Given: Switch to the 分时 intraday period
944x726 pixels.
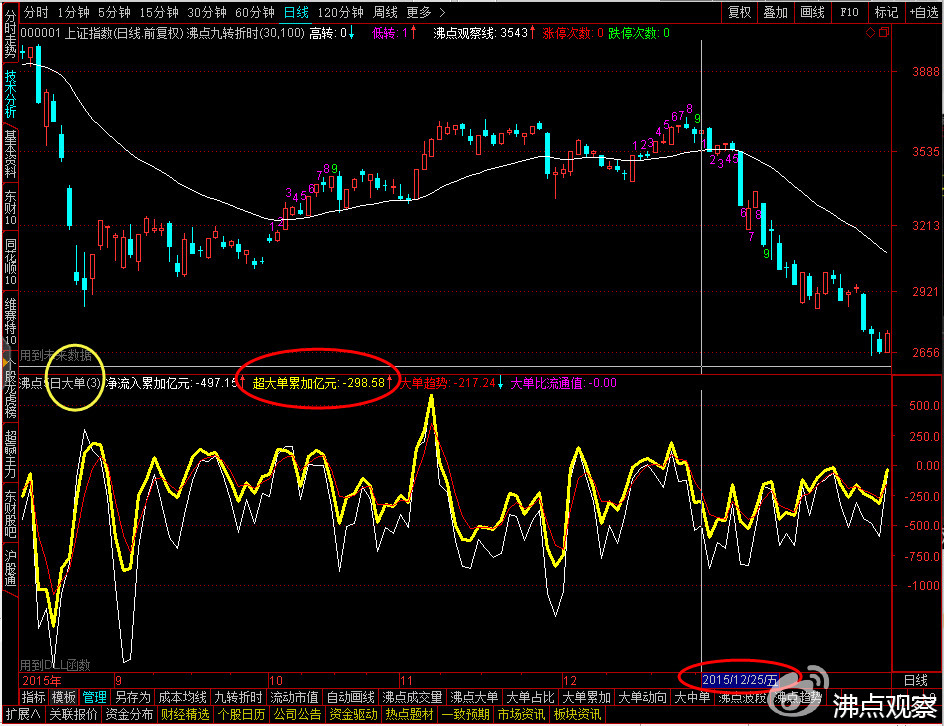Looking at the screenshot, I should [x=36, y=12].
